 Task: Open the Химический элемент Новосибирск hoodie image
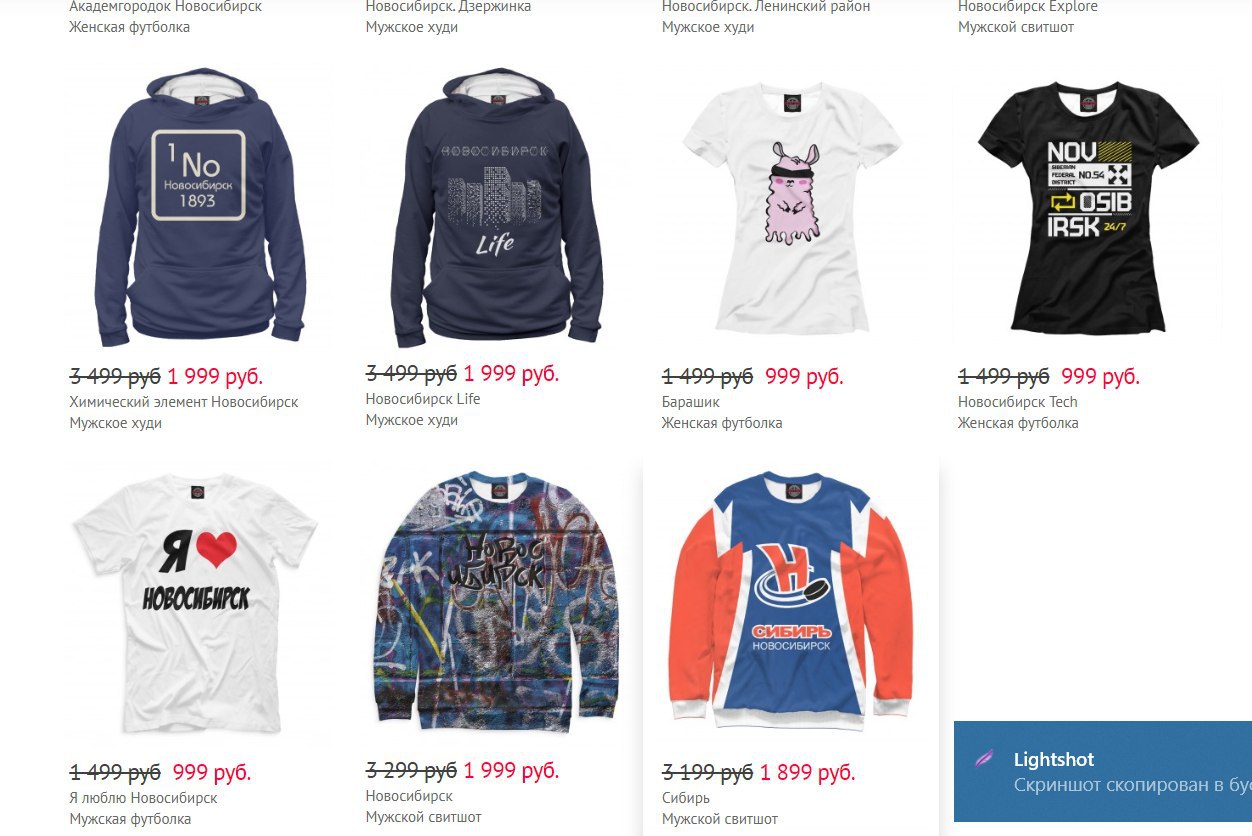[x=199, y=207]
